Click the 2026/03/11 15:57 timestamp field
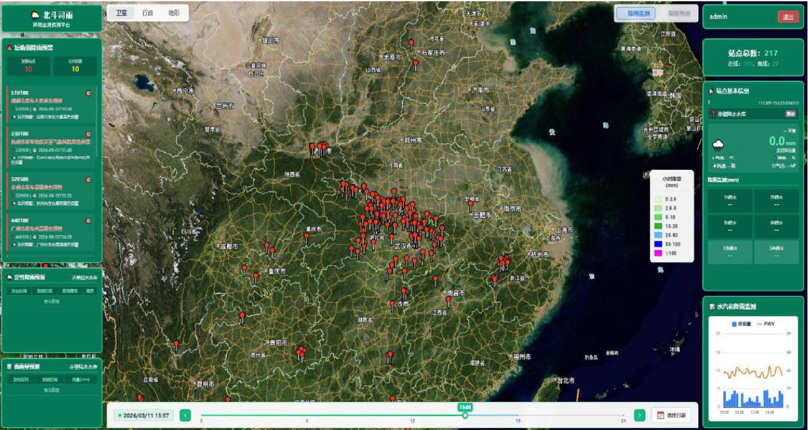Viewport: 808px width, 430px height. click(144, 415)
